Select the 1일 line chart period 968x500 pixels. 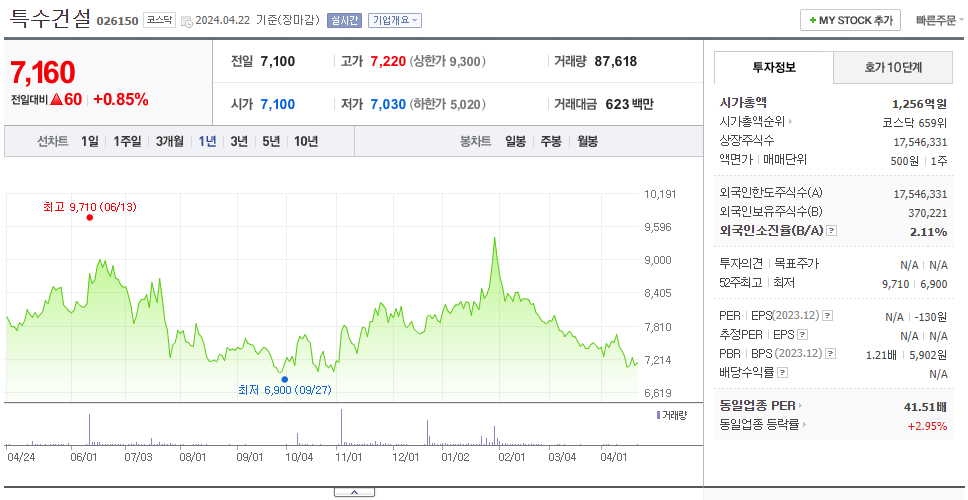(x=90, y=141)
